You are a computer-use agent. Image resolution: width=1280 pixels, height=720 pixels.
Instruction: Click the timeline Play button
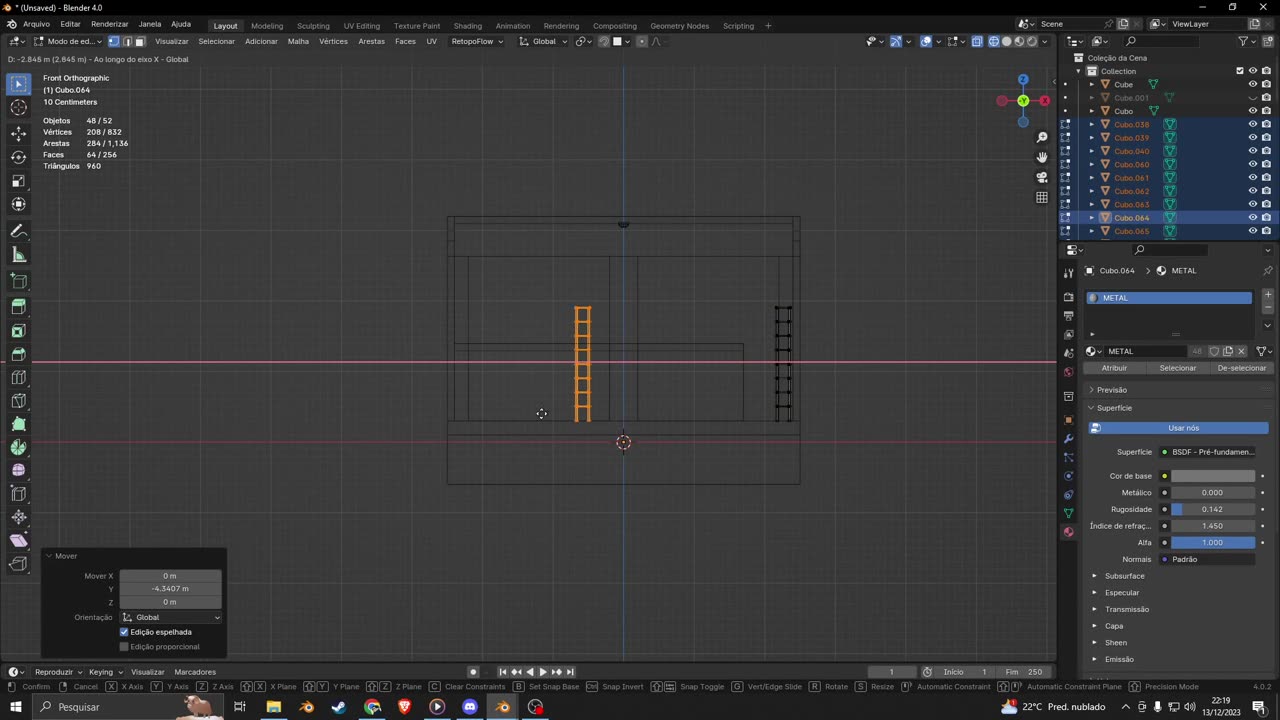[543, 672]
